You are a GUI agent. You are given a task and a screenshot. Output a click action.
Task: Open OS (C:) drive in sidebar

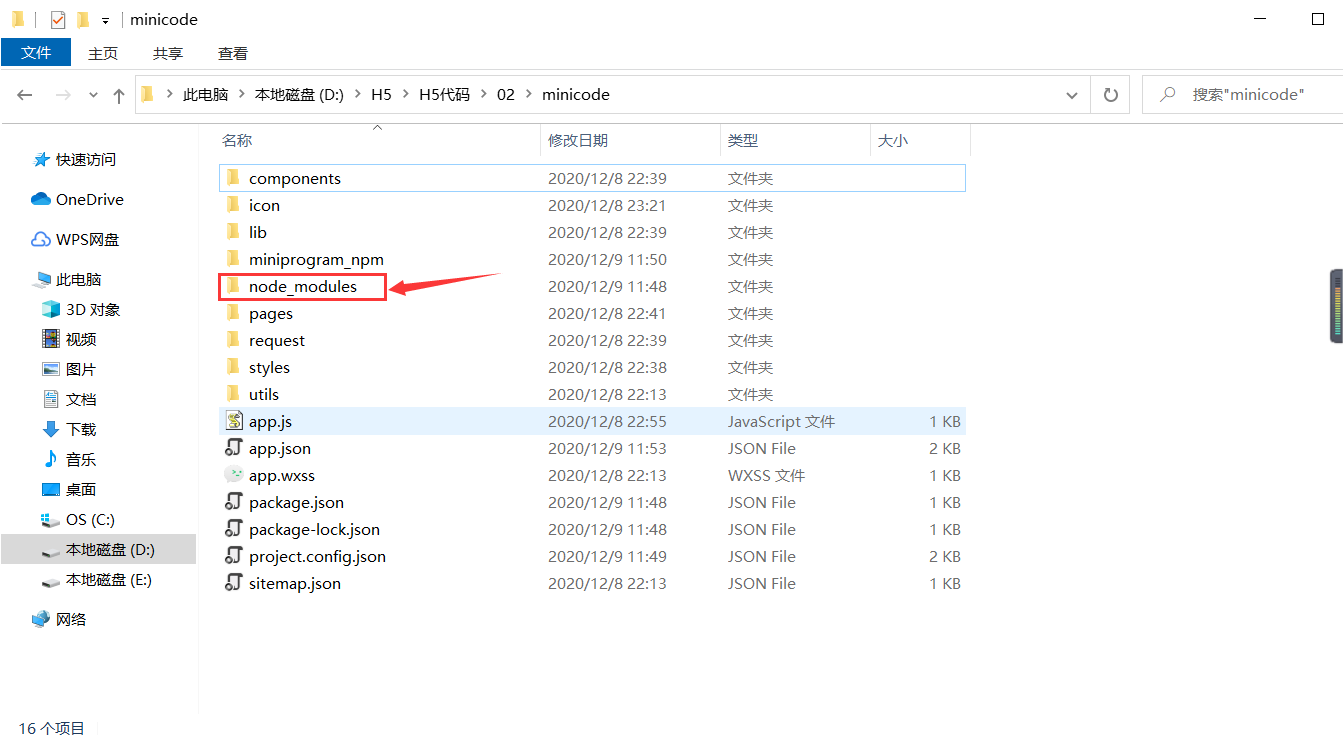click(x=78, y=519)
